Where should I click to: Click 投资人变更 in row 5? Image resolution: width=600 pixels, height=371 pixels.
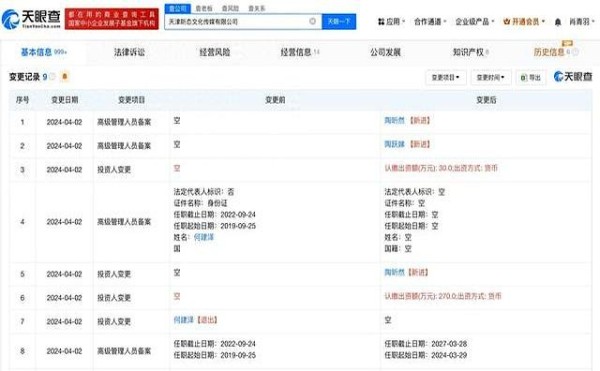pyautogui.click(x=114, y=274)
